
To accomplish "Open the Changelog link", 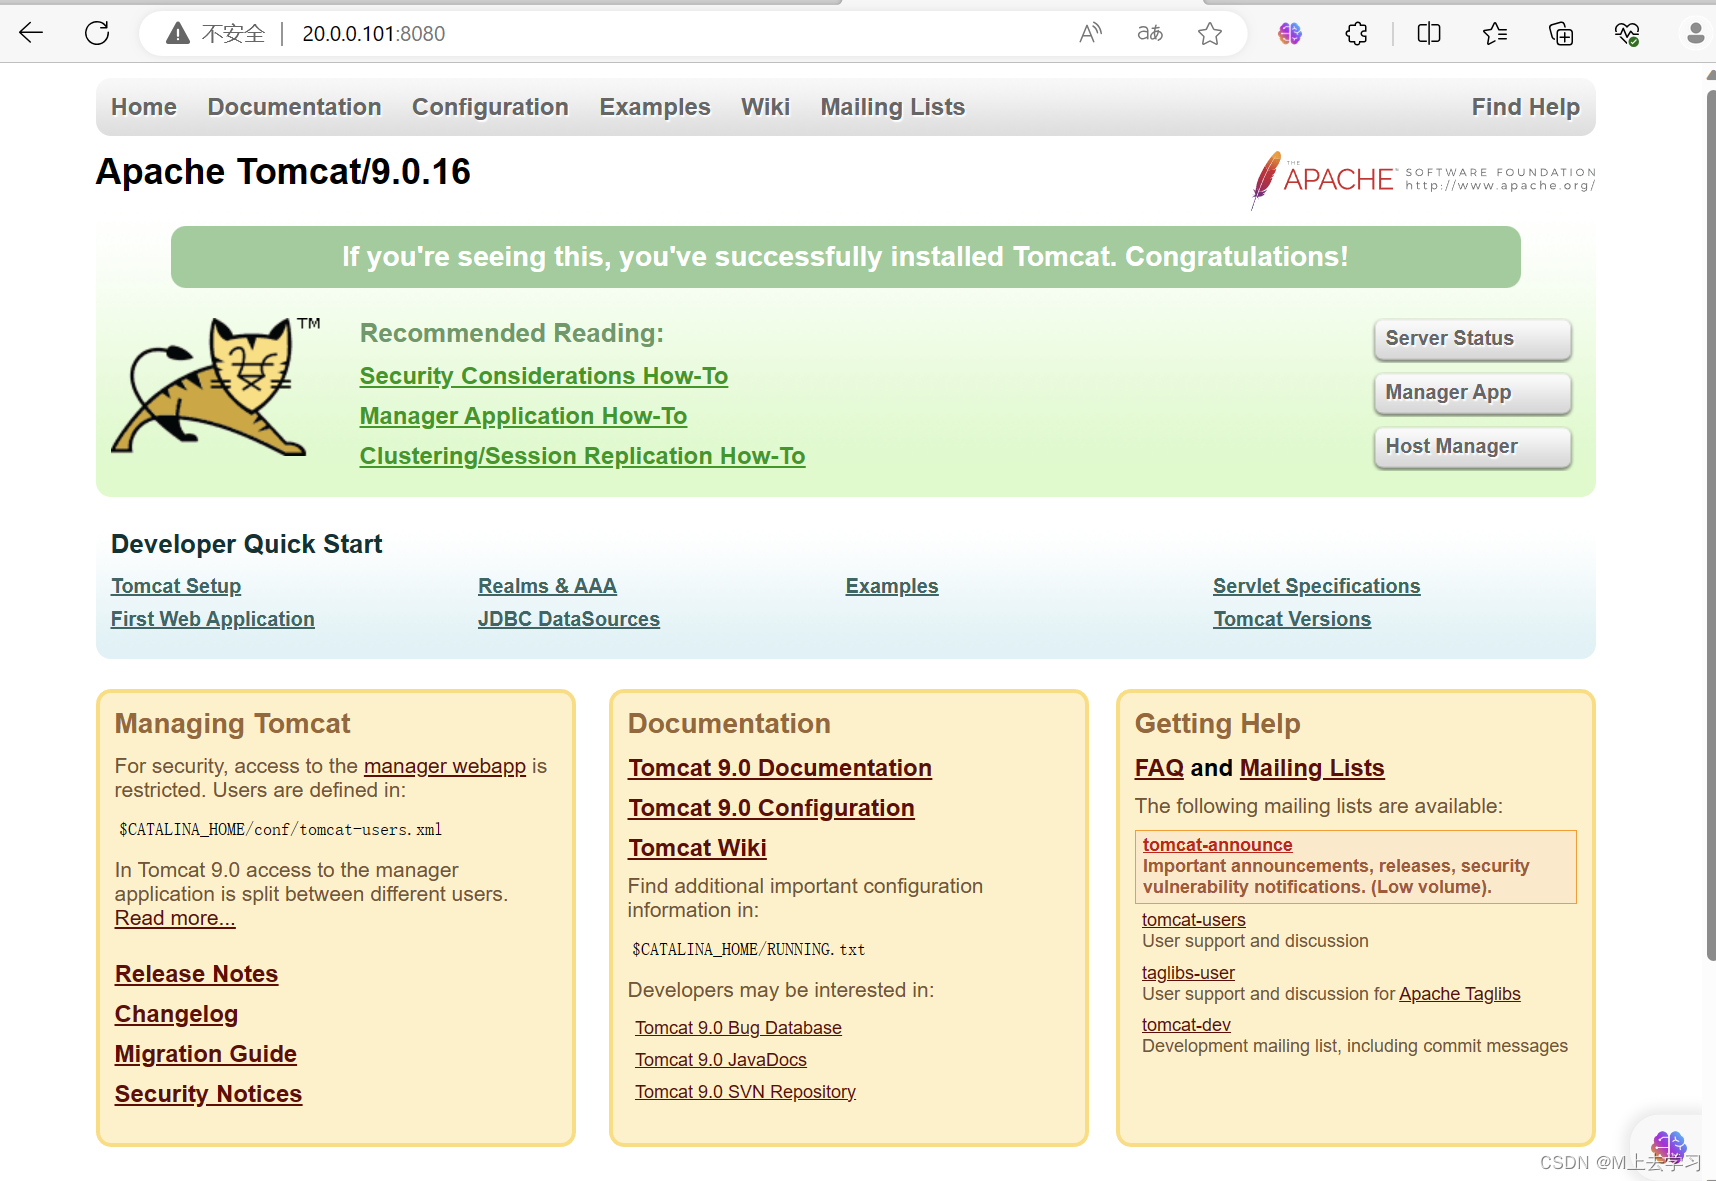I will click(176, 1014).
